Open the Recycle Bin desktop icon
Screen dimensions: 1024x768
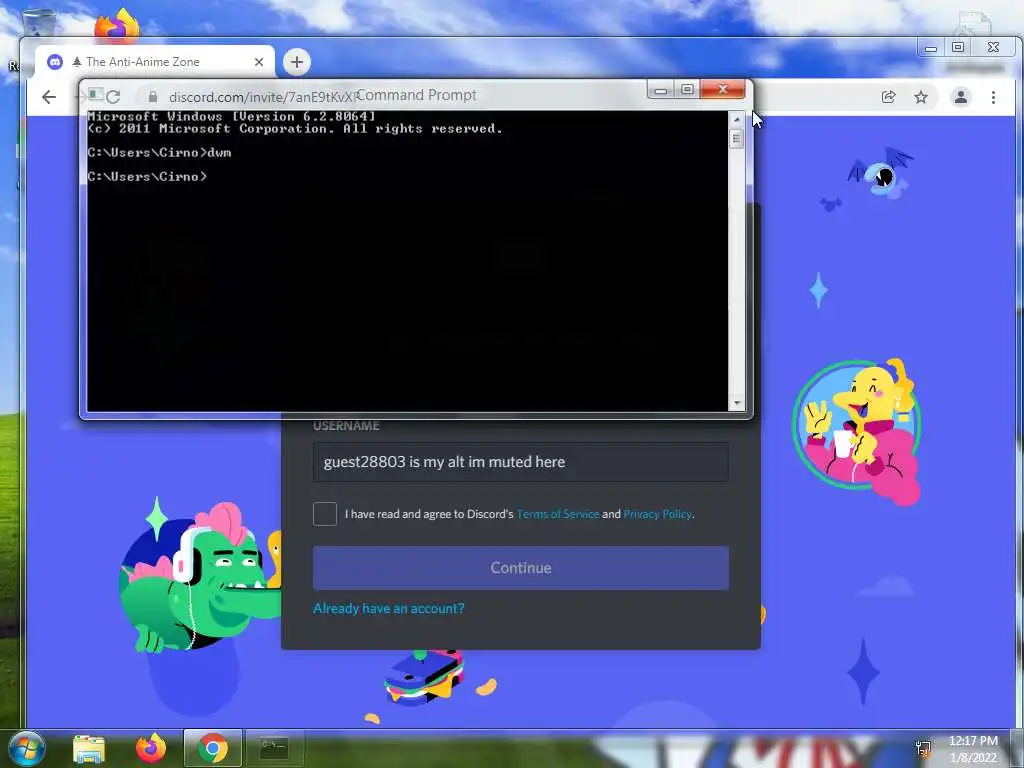tap(39, 22)
